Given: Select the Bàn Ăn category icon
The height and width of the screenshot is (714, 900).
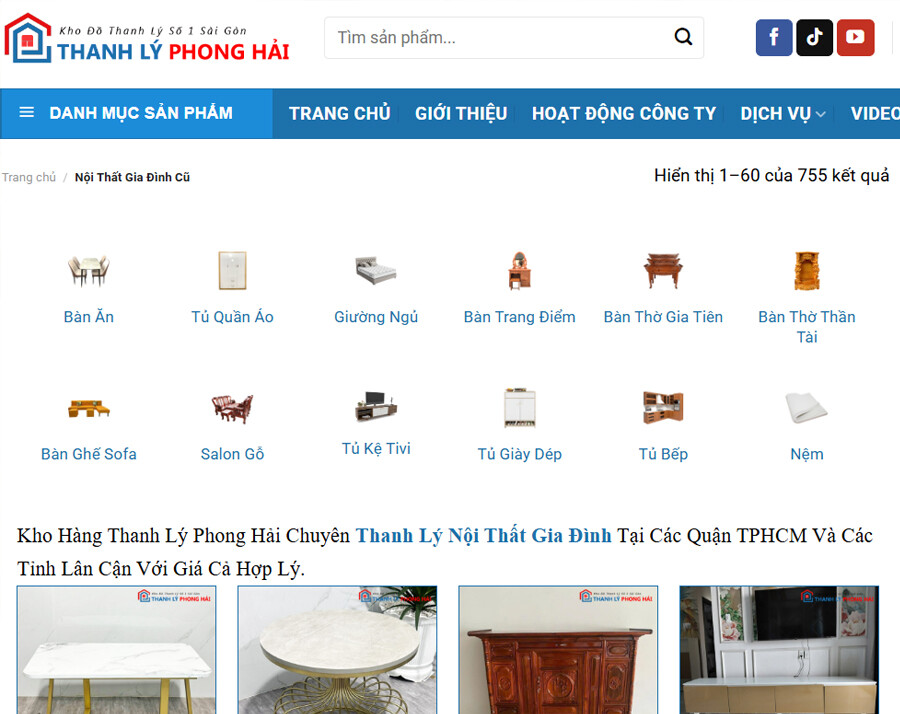Looking at the screenshot, I should [88, 270].
